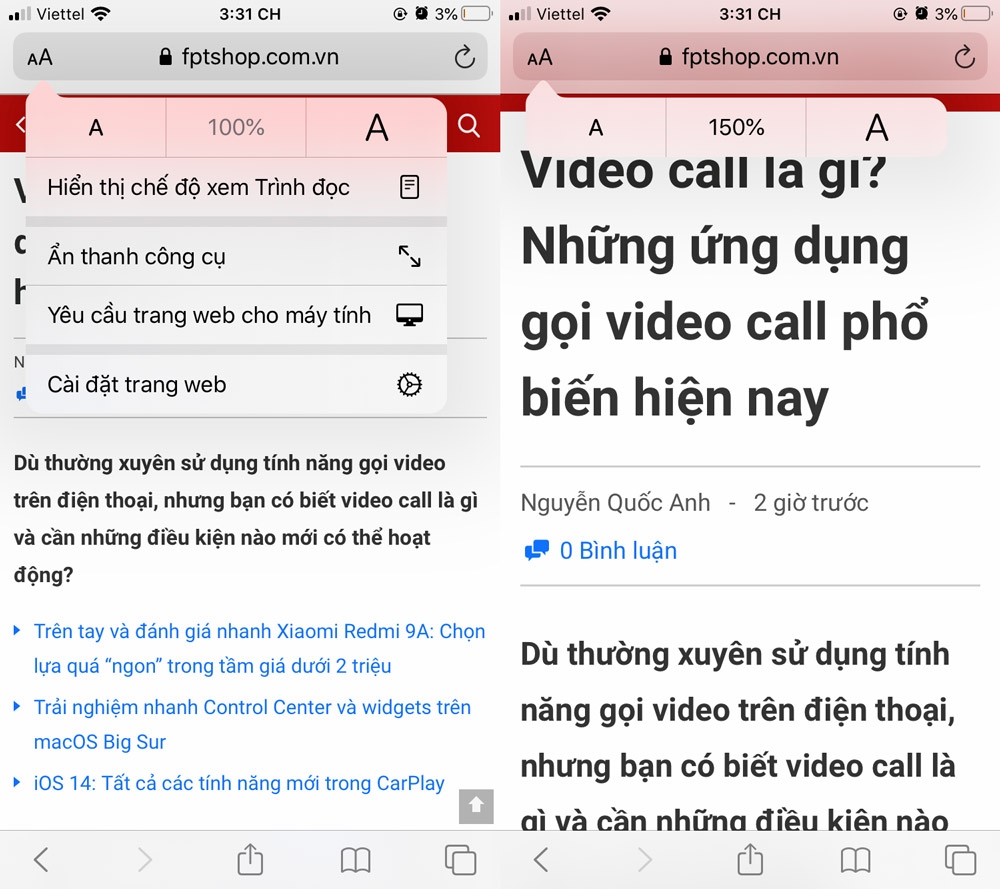Decrease font size with small A in right popup
The height and width of the screenshot is (889, 1000).
point(596,128)
